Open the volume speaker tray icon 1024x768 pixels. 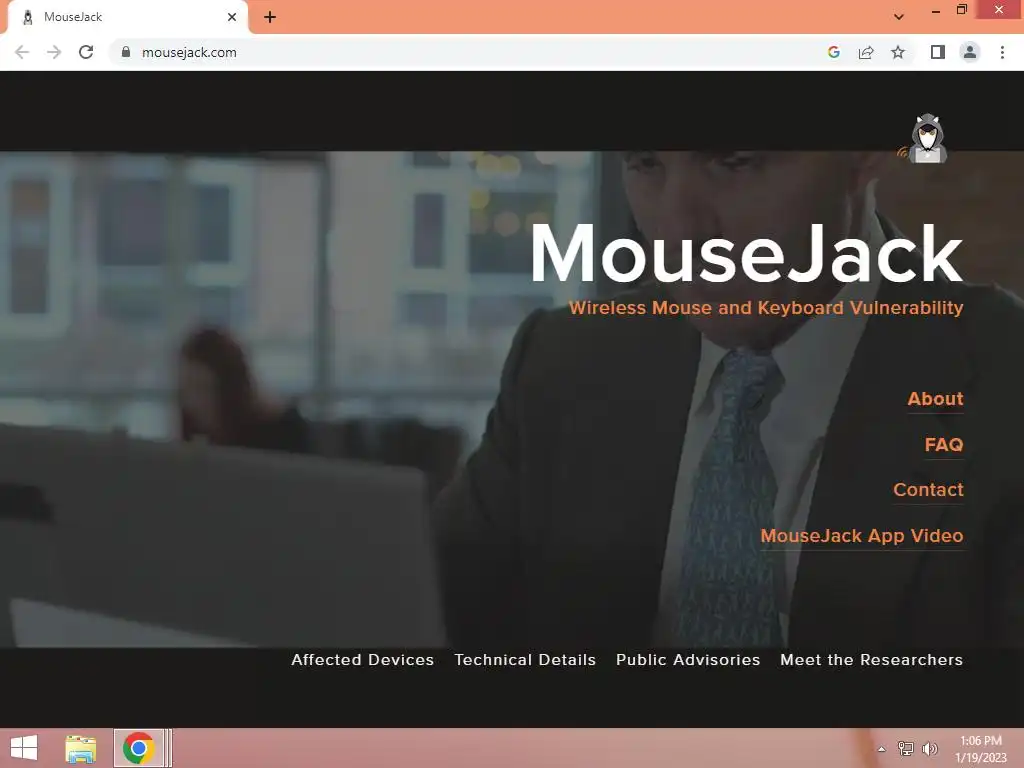tap(929, 748)
